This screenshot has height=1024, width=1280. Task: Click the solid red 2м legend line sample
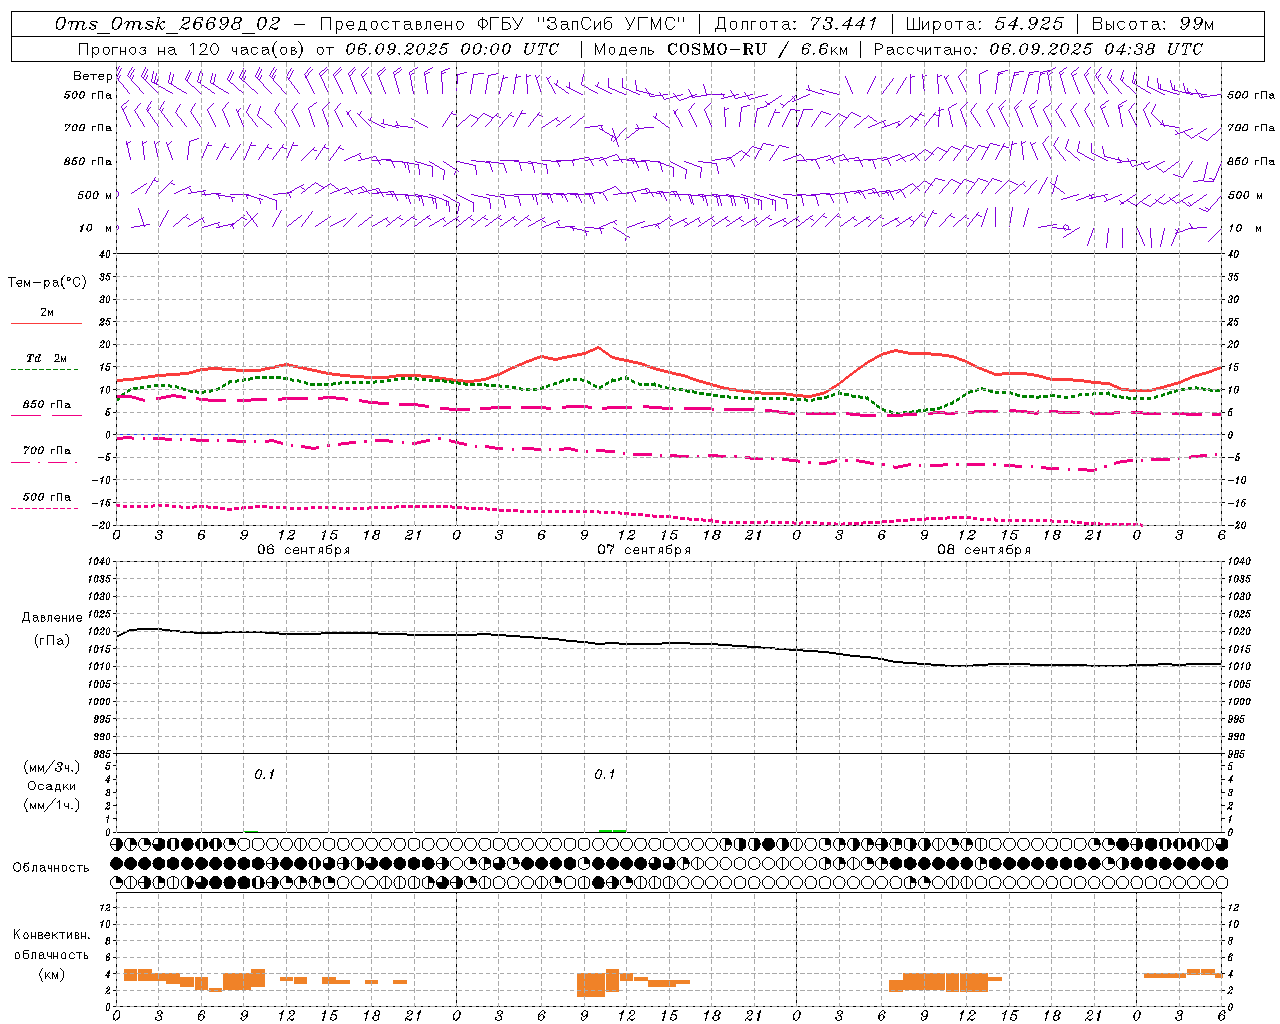tap(46, 323)
